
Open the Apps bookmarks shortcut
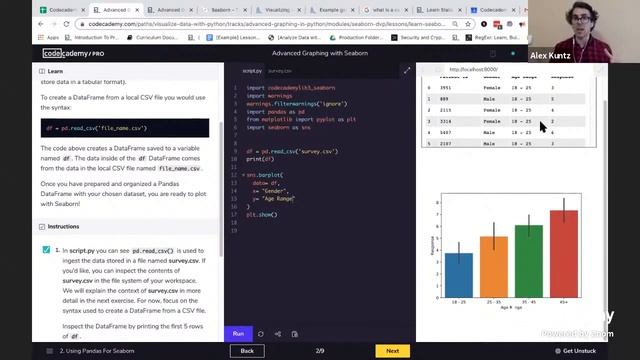coord(49,38)
